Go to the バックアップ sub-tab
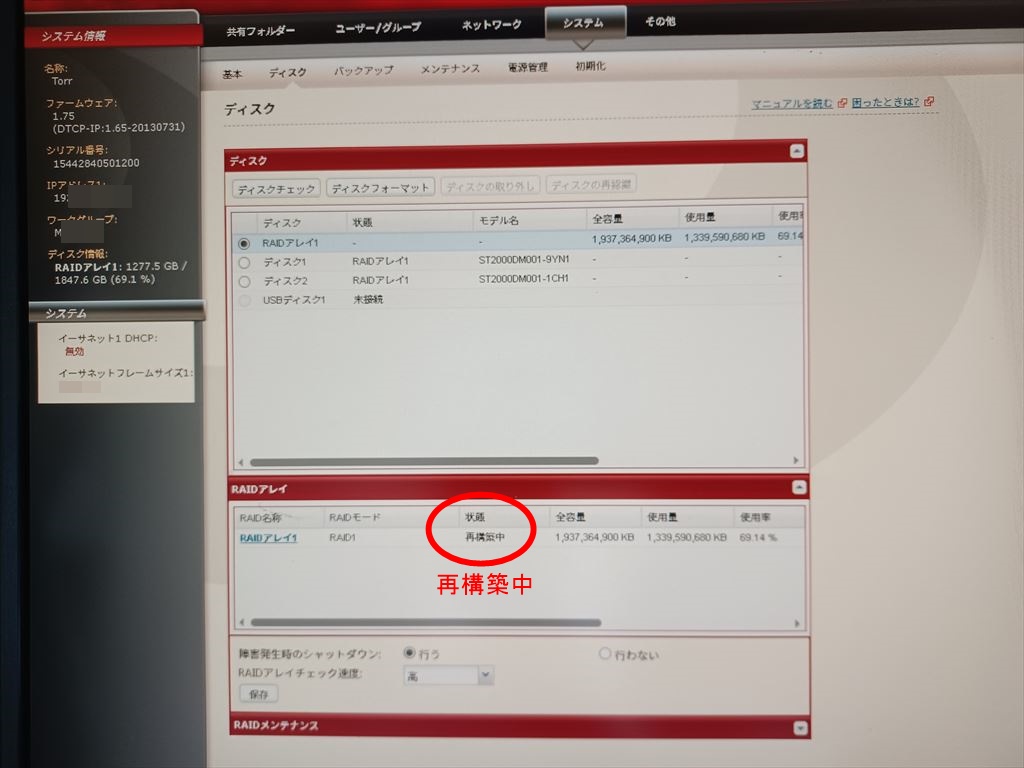The image size is (1024, 768). click(363, 71)
